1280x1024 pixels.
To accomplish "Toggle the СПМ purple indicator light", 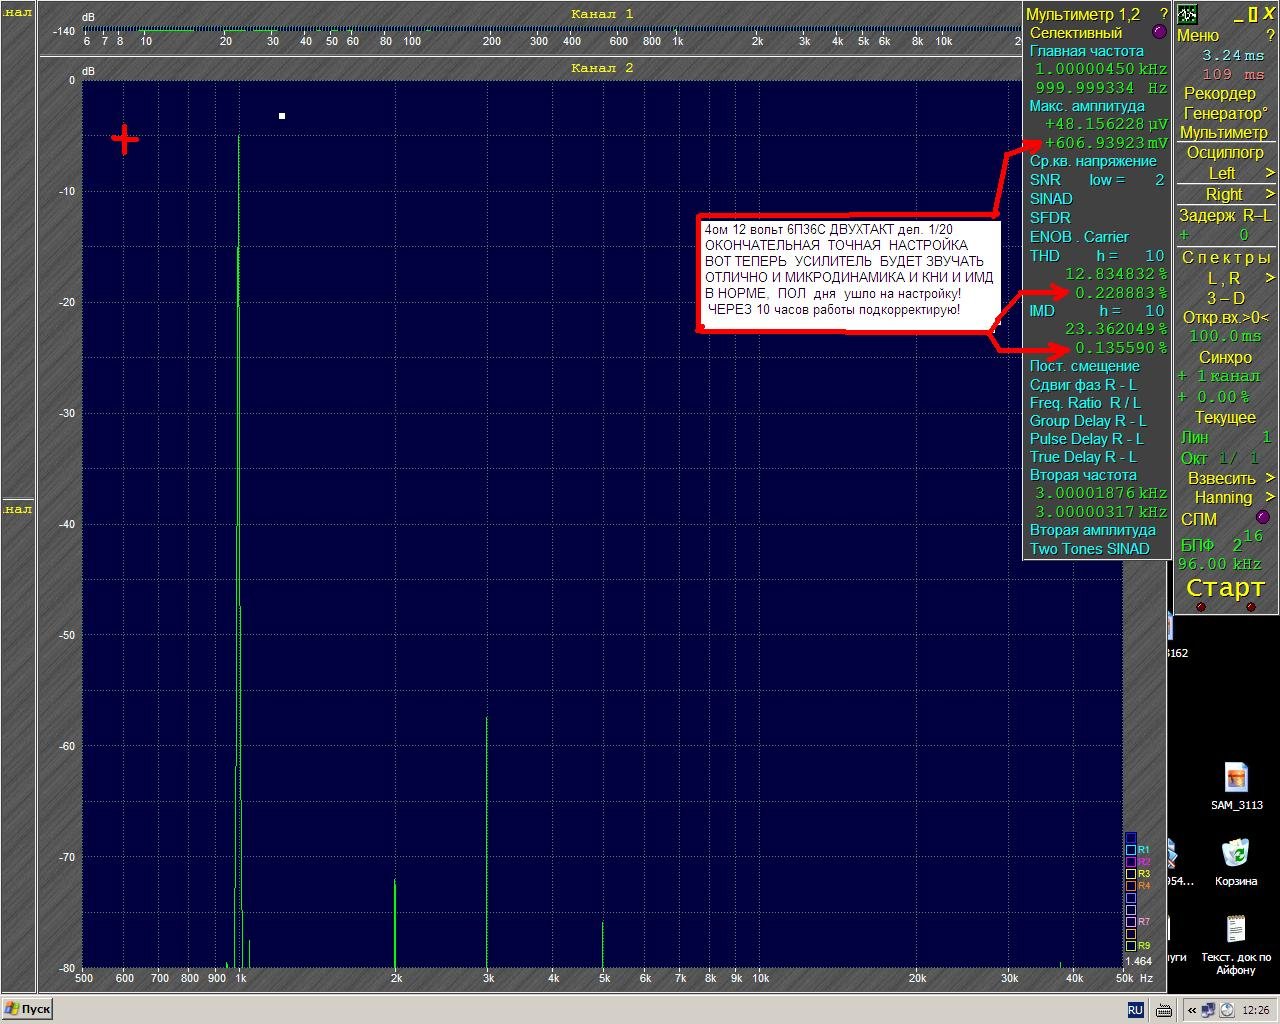I will coord(1262,517).
